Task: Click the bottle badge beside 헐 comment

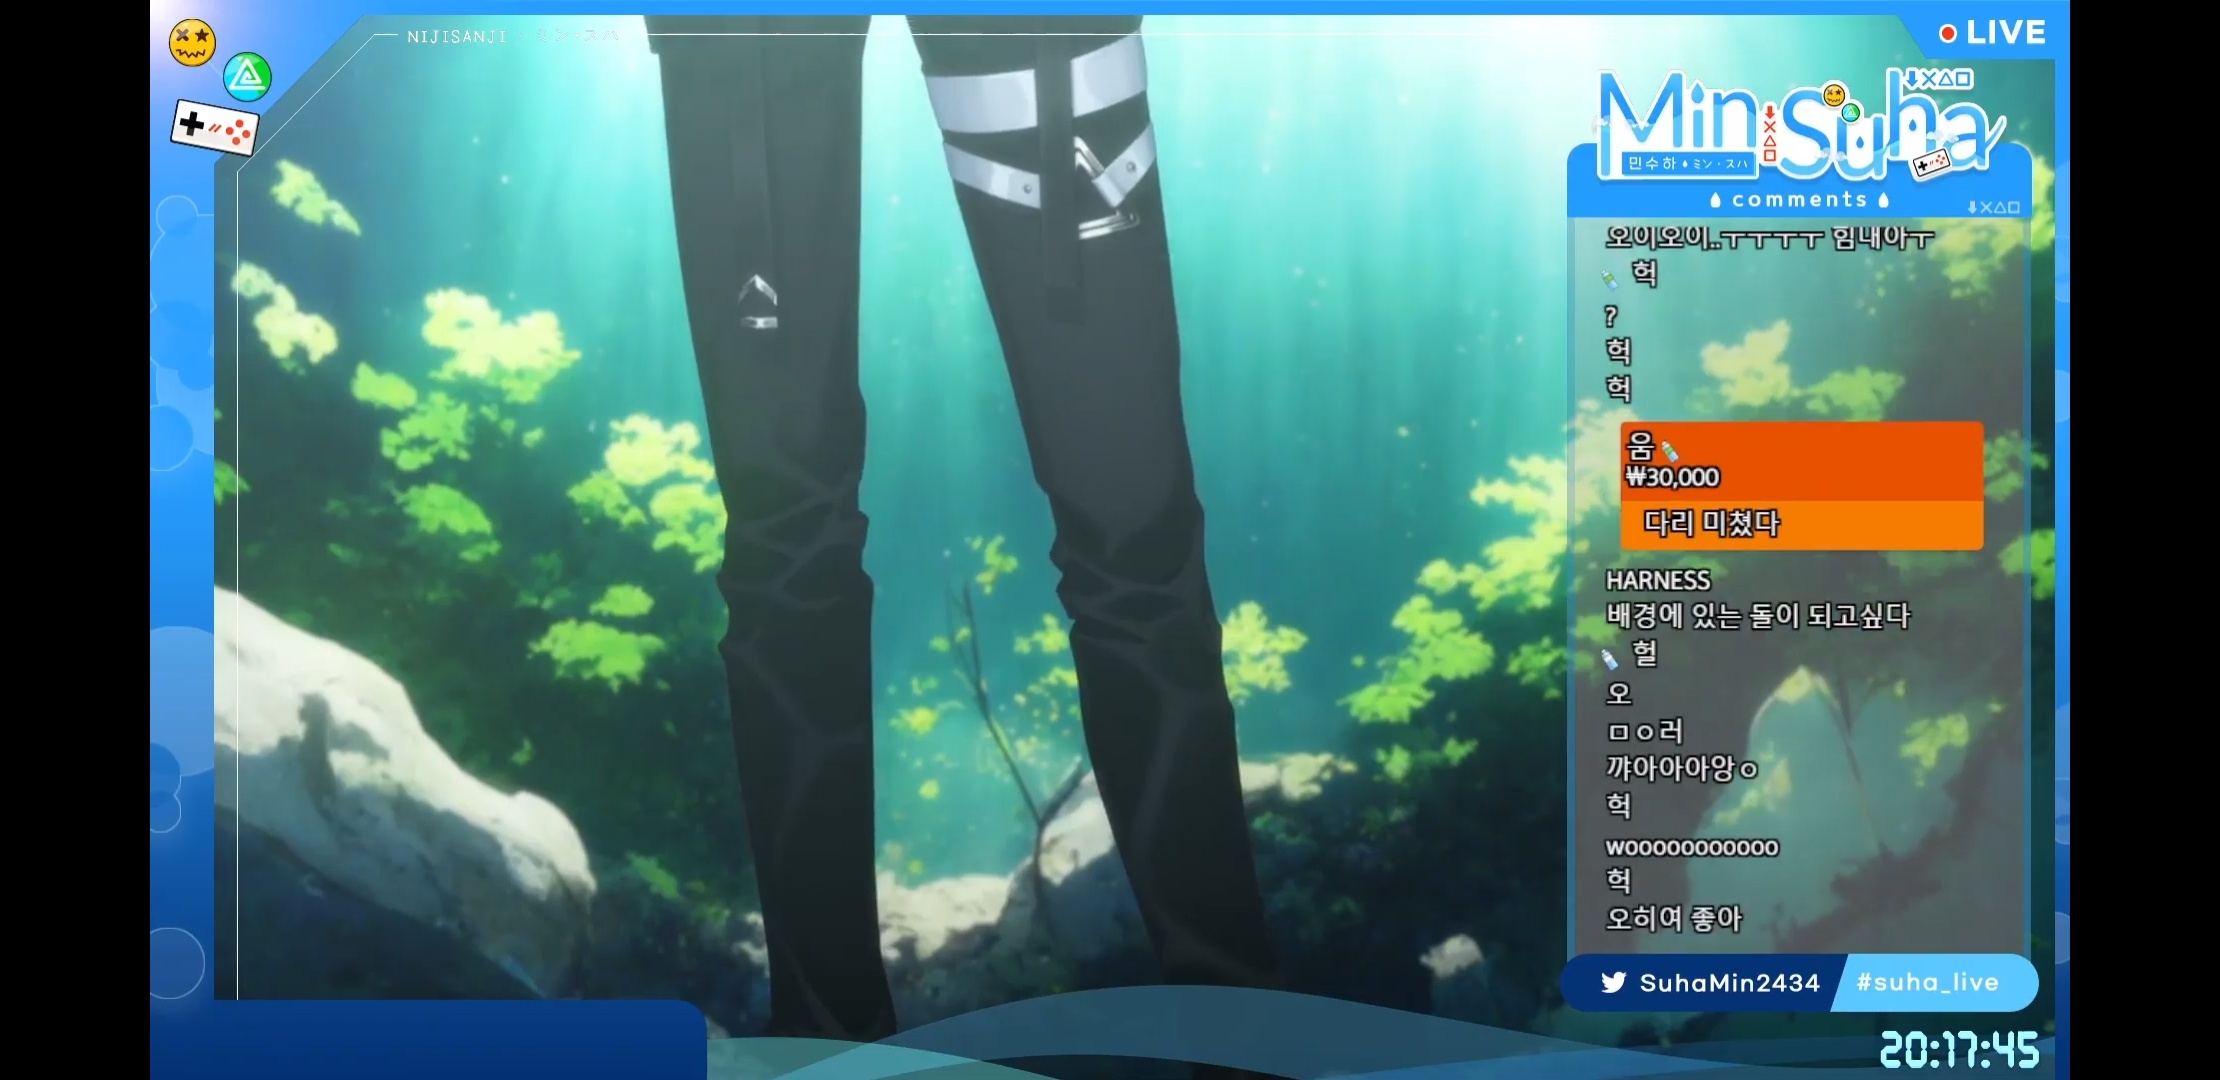Action: [1608, 658]
